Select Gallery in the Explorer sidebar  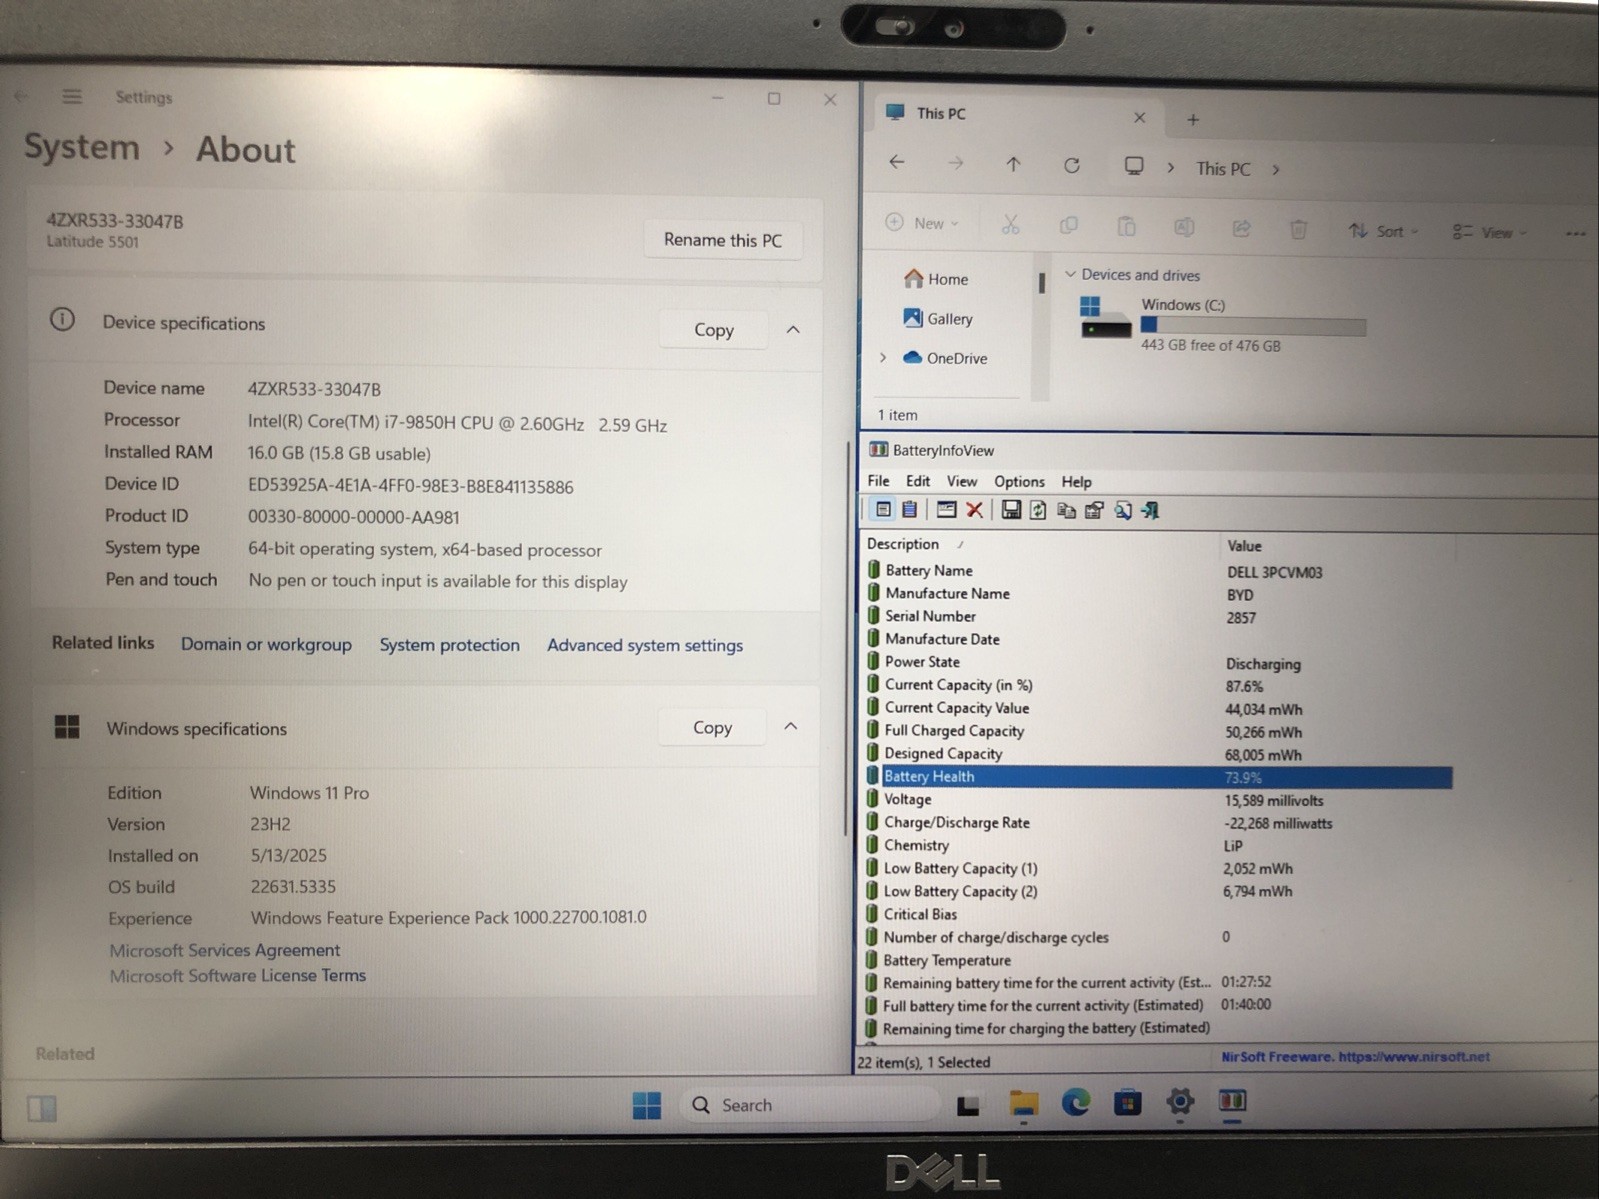pos(938,318)
